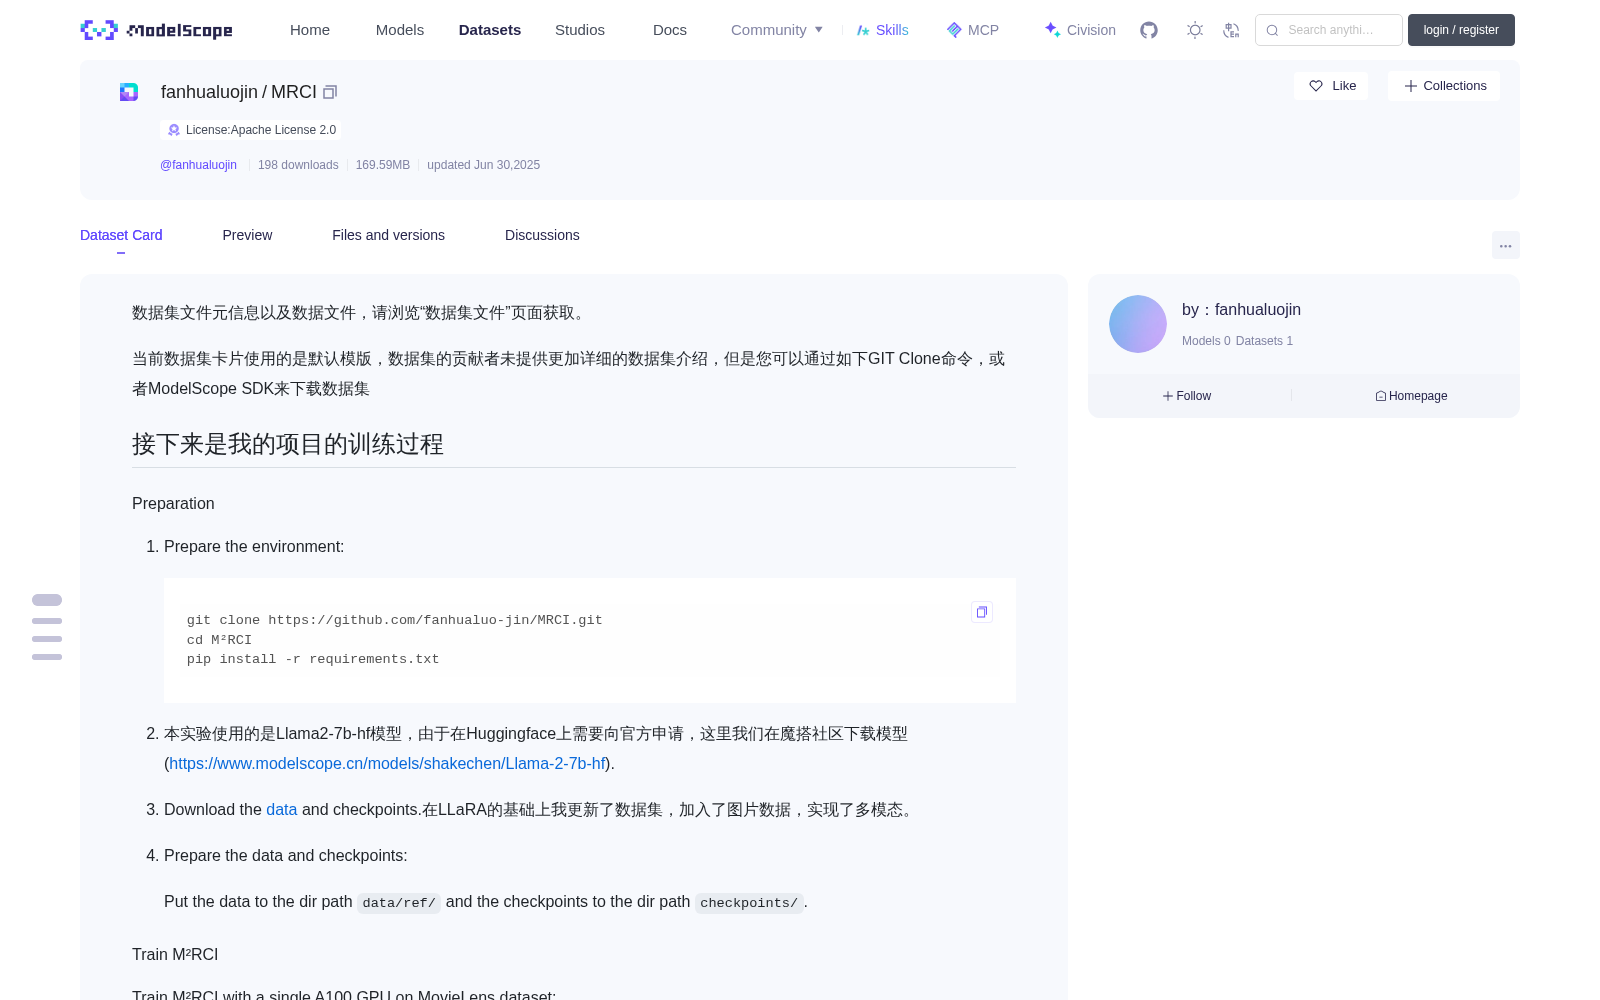Screen dimensions: 1600x1000
Task: Click the login / register button
Action: pyautogui.click(x=1461, y=30)
